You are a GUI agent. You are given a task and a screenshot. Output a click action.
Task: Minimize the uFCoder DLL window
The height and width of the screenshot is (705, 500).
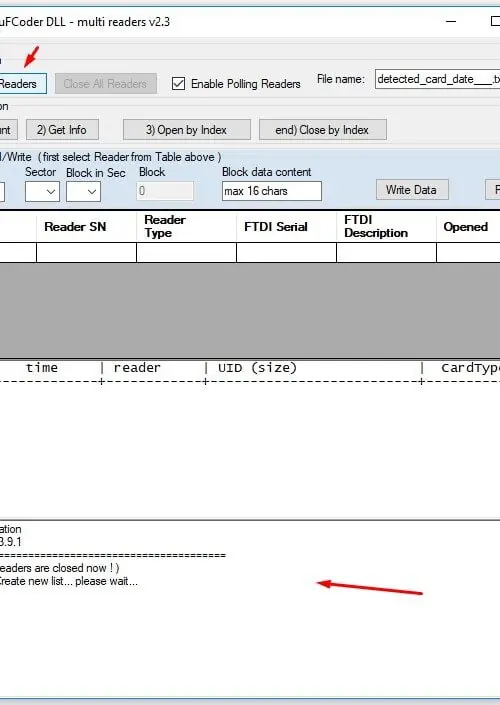451,21
